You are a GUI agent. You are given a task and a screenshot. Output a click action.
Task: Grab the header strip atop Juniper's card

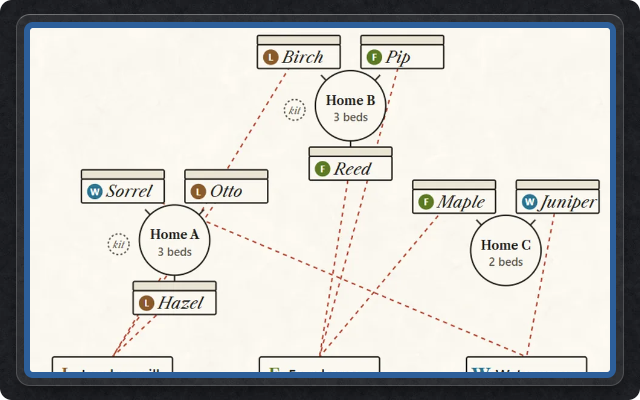tap(558, 184)
